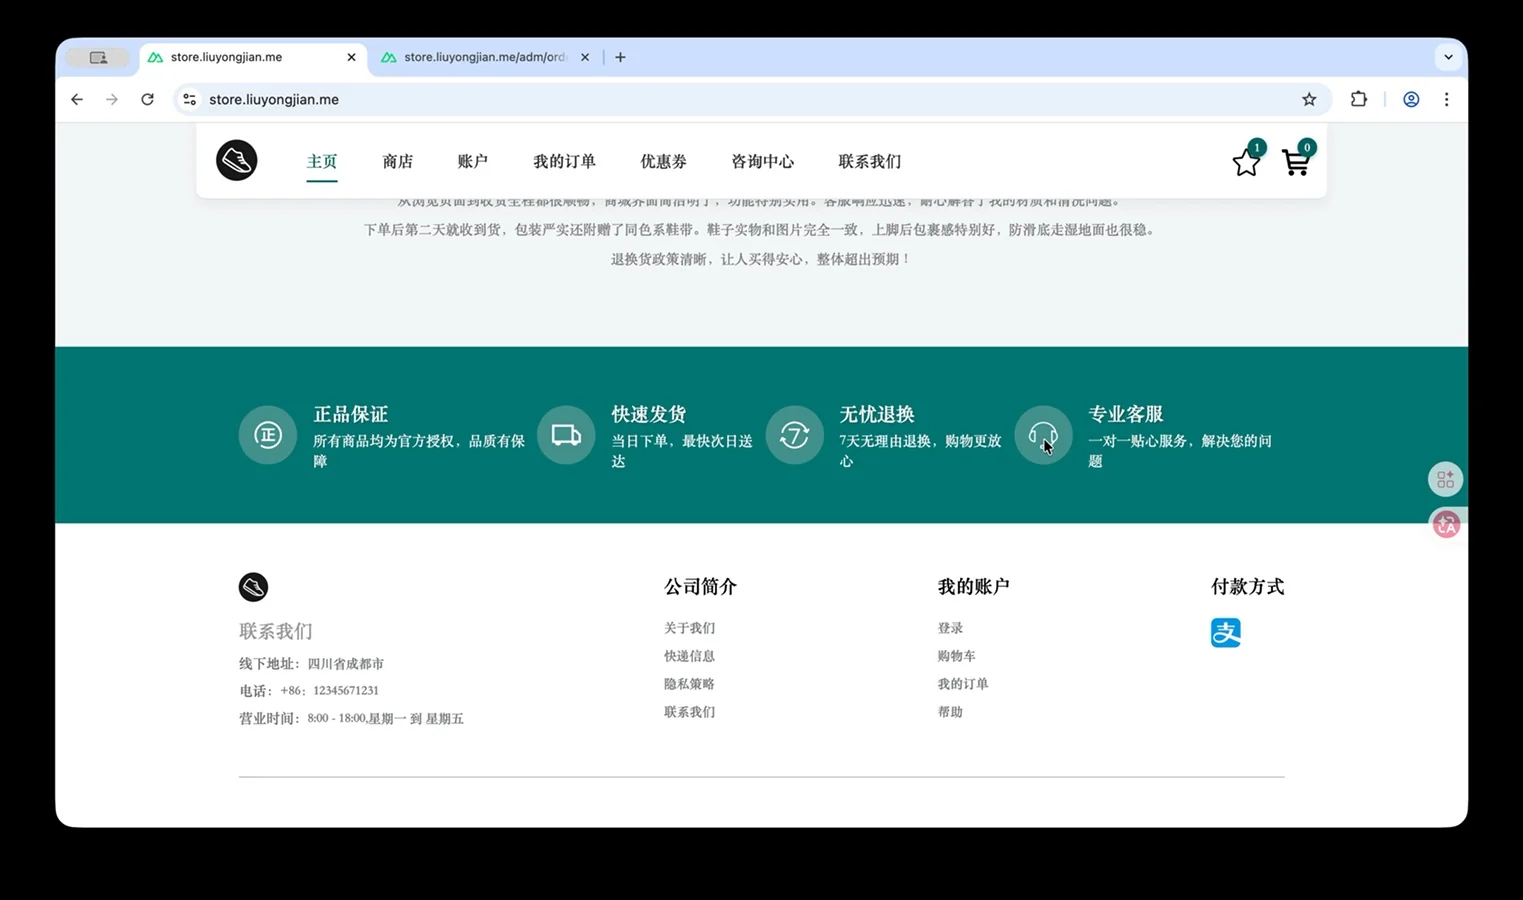Click the 快速发货 truck icon
1523x900 pixels.
point(566,435)
